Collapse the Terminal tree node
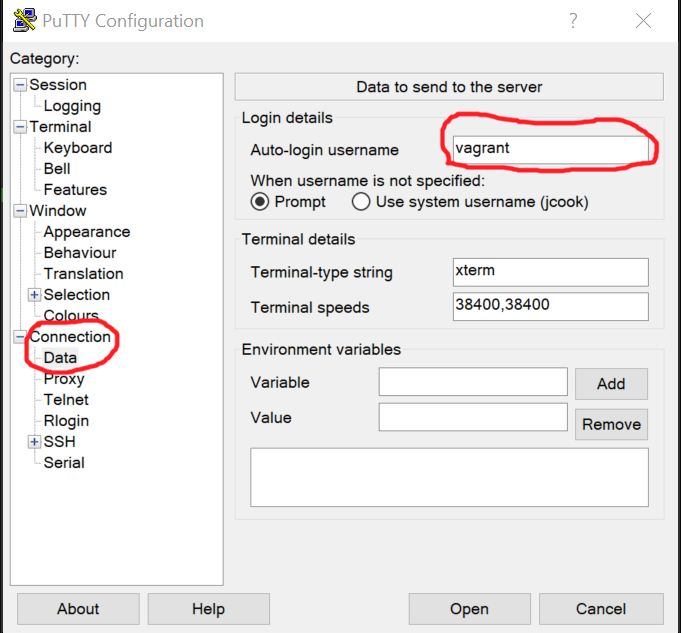 point(20,127)
